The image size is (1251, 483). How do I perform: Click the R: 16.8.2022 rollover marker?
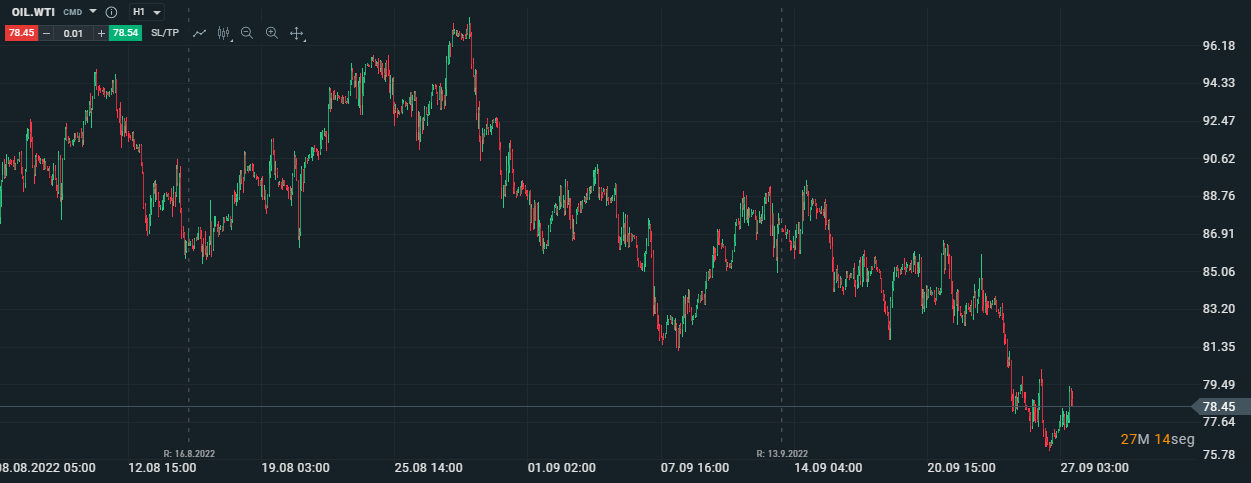point(189,453)
